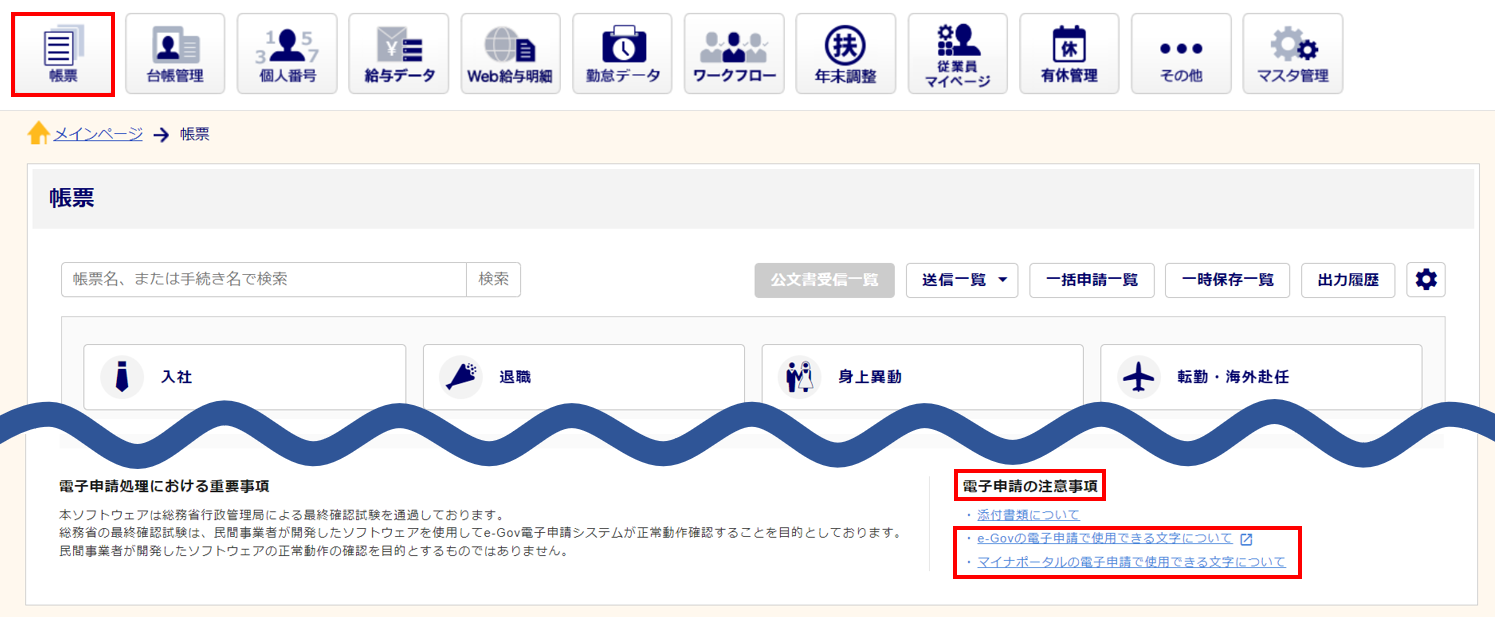Open 勤怠データ module
The height and width of the screenshot is (617, 1495).
[623, 55]
